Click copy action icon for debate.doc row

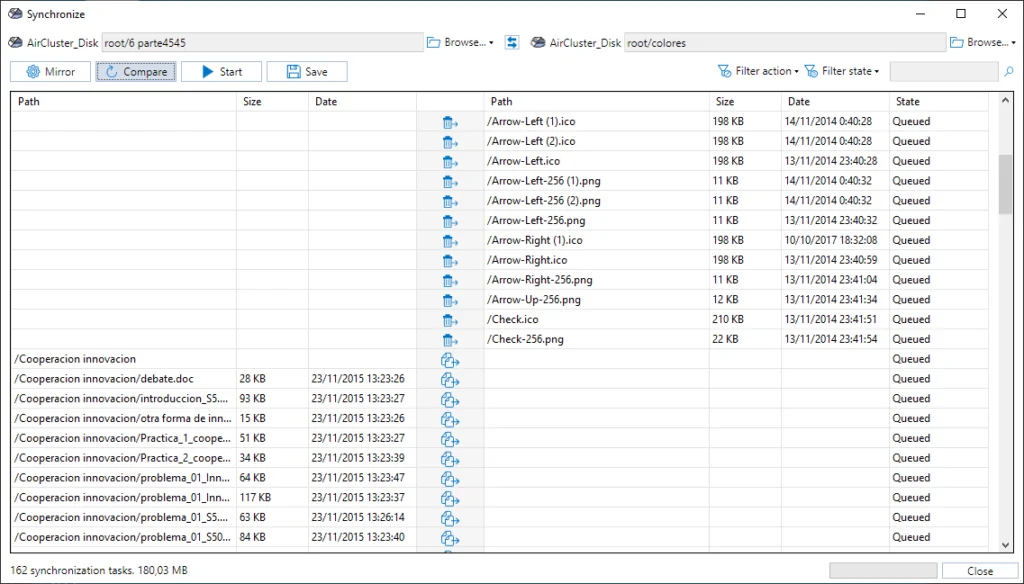pyautogui.click(x=450, y=379)
